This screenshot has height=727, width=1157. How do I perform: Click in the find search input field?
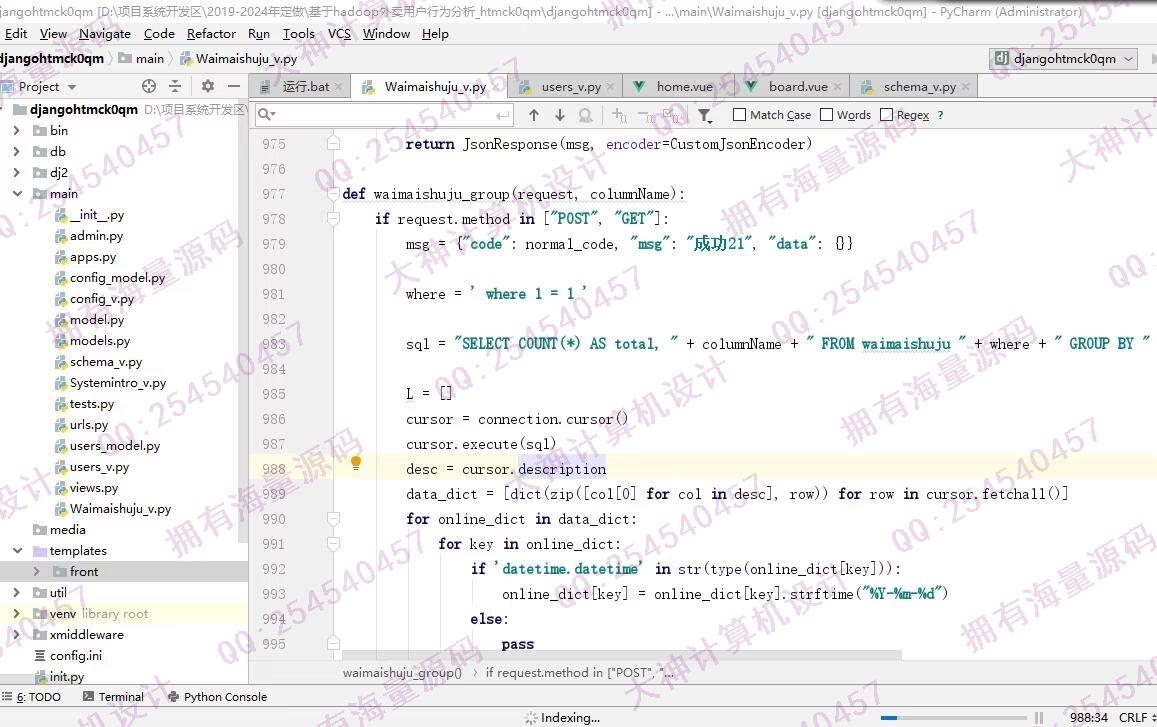point(385,115)
